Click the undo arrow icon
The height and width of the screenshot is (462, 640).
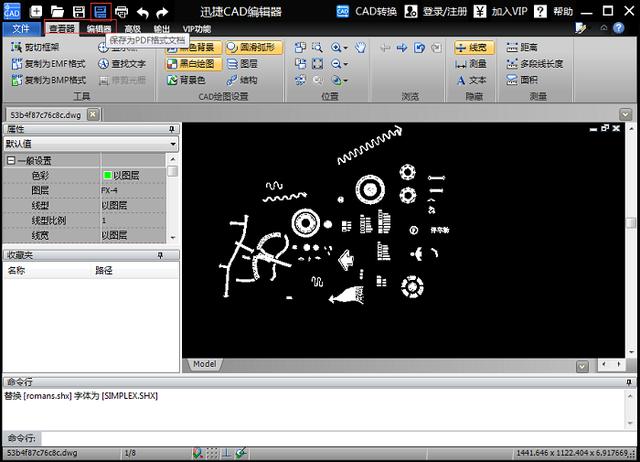point(142,12)
